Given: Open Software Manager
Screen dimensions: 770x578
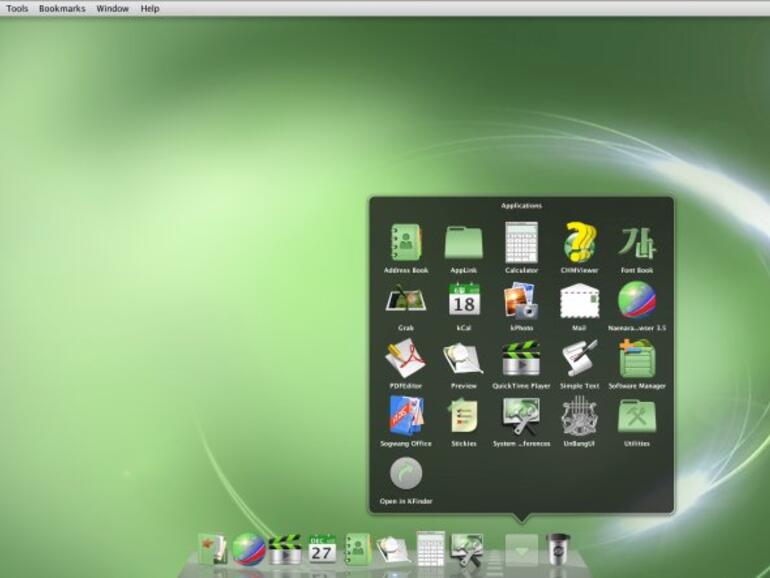Looking at the screenshot, I should coord(637,358).
